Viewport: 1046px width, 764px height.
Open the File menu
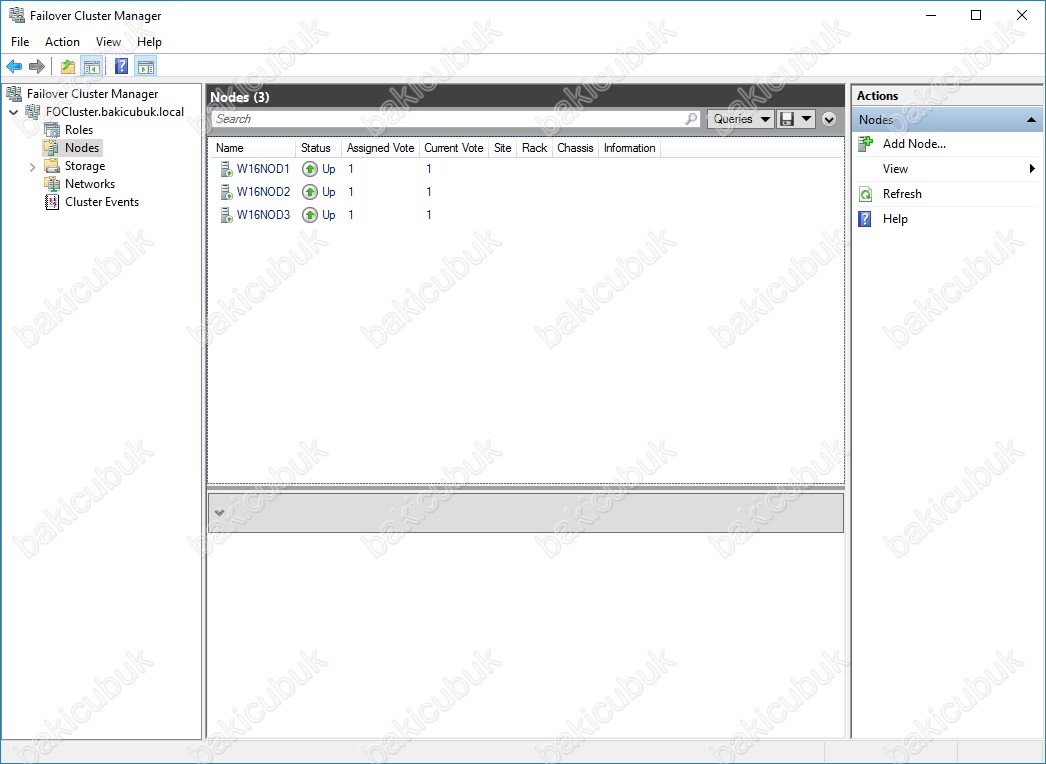[20, 41]
